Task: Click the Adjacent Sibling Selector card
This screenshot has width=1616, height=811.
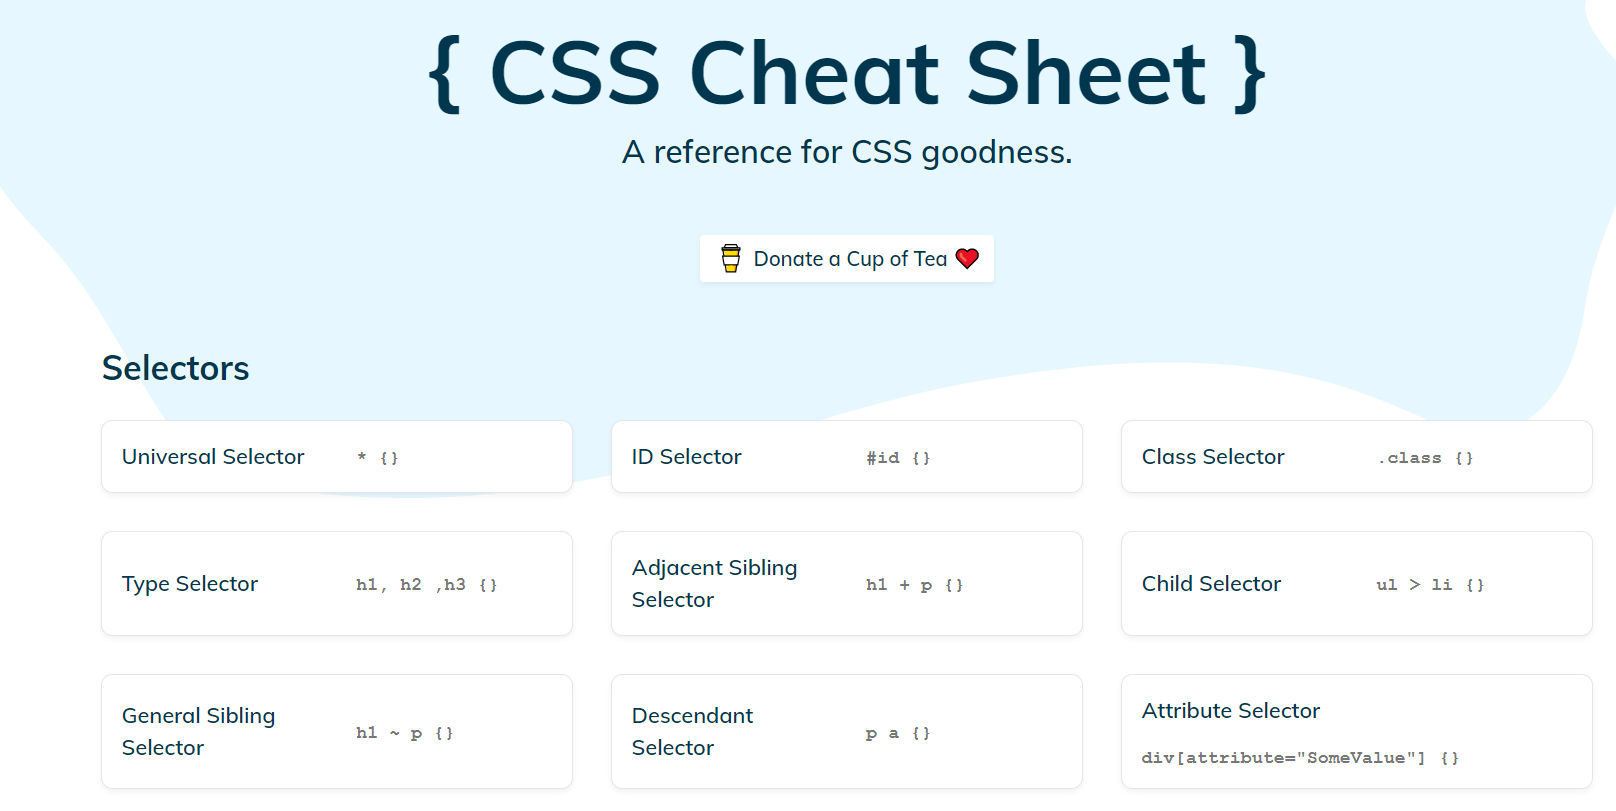Action: [847, 584]
